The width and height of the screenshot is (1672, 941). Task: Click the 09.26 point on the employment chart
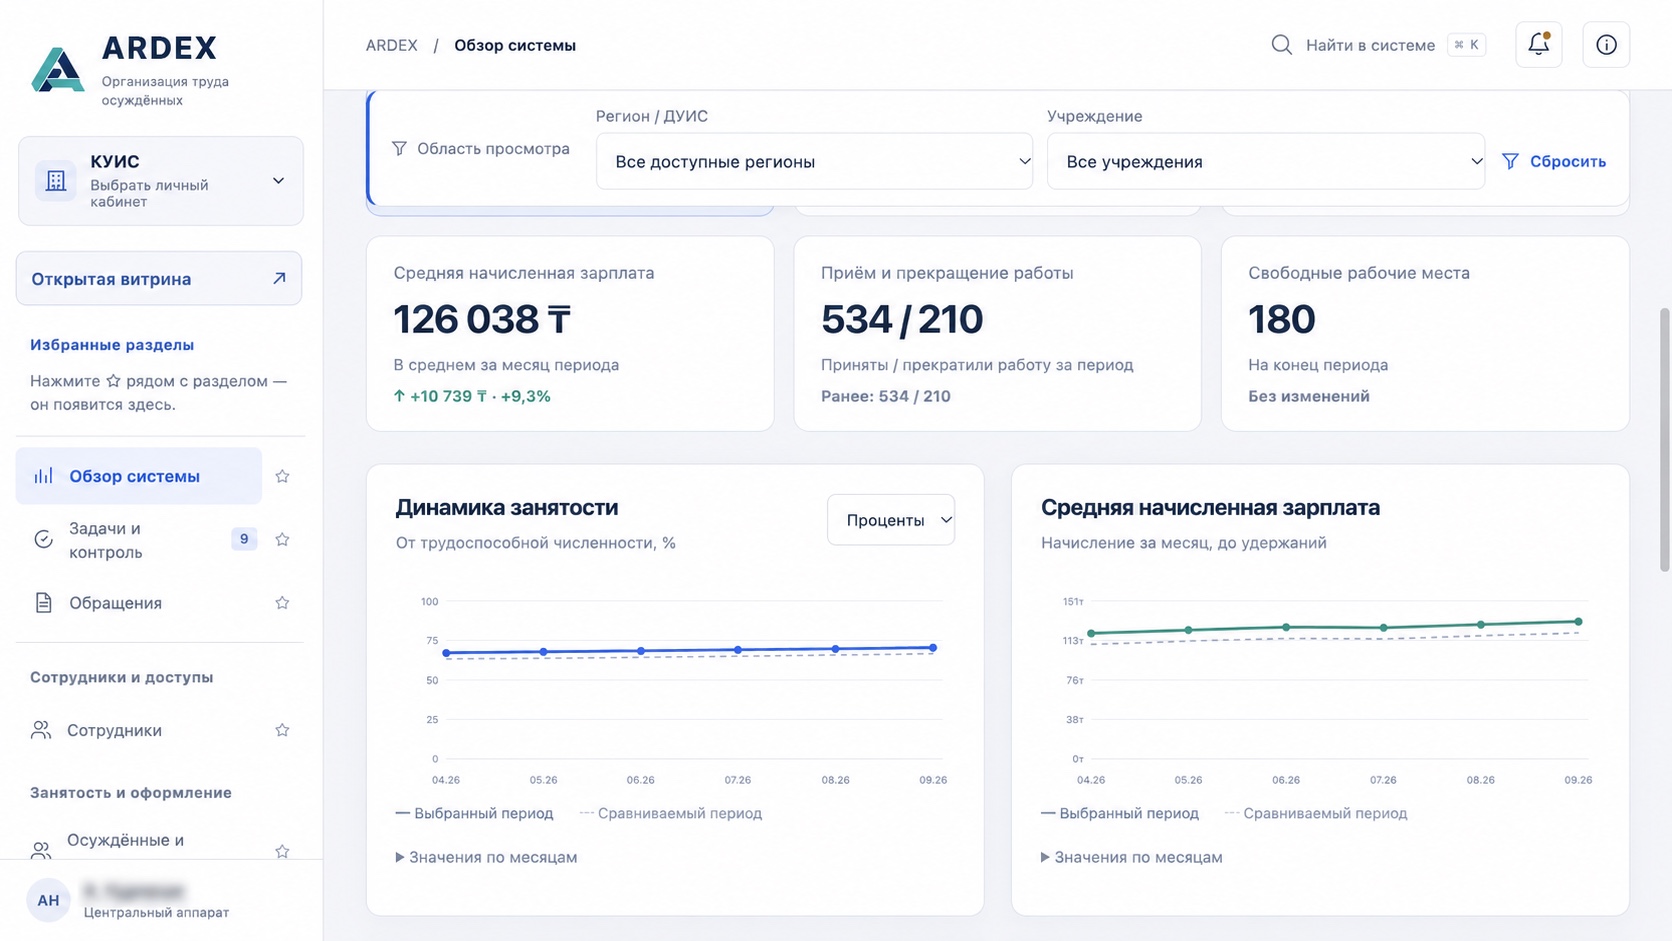[x=933, y=648]
